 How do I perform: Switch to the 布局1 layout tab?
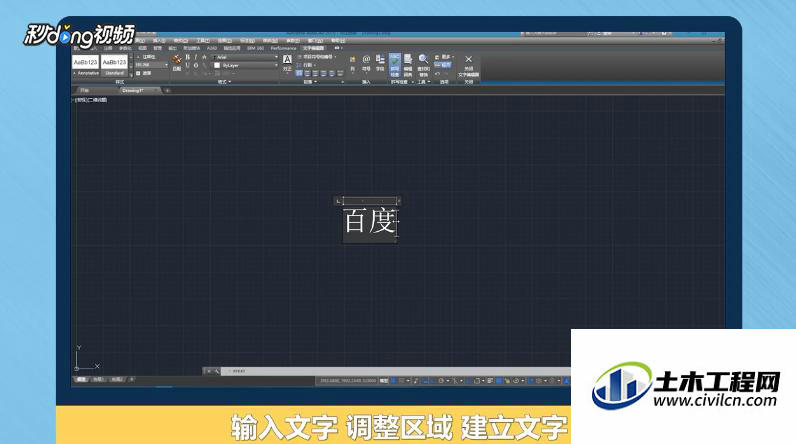pyautogui.click(x=98, y=379)
